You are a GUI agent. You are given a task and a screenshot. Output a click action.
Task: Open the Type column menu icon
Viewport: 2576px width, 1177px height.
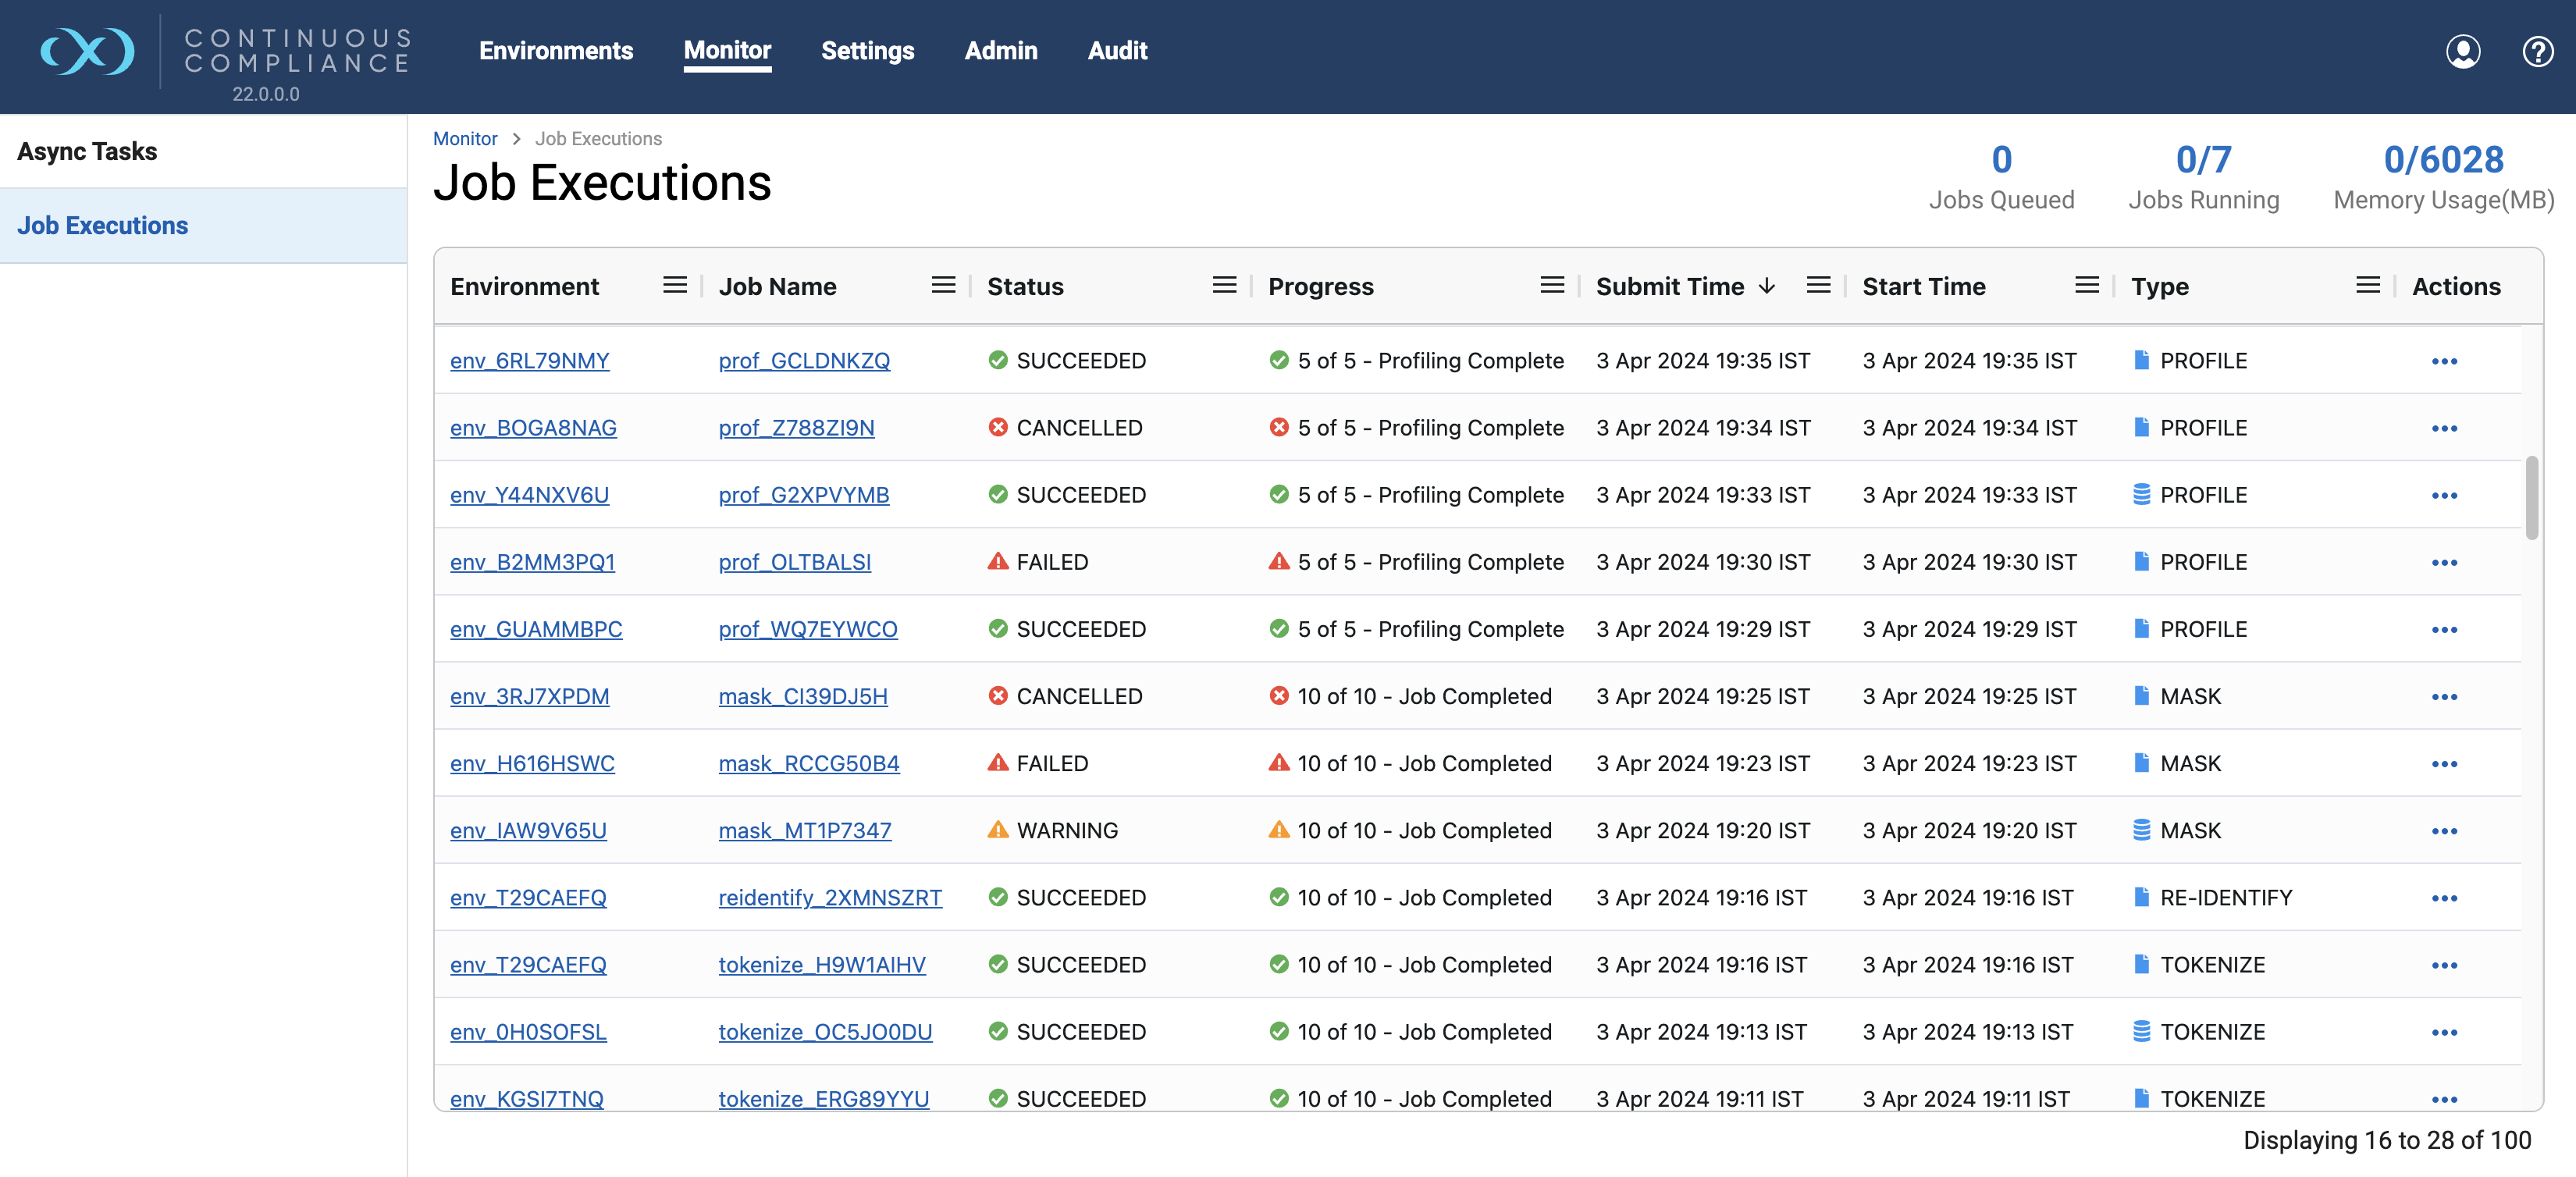(2367, 286)
